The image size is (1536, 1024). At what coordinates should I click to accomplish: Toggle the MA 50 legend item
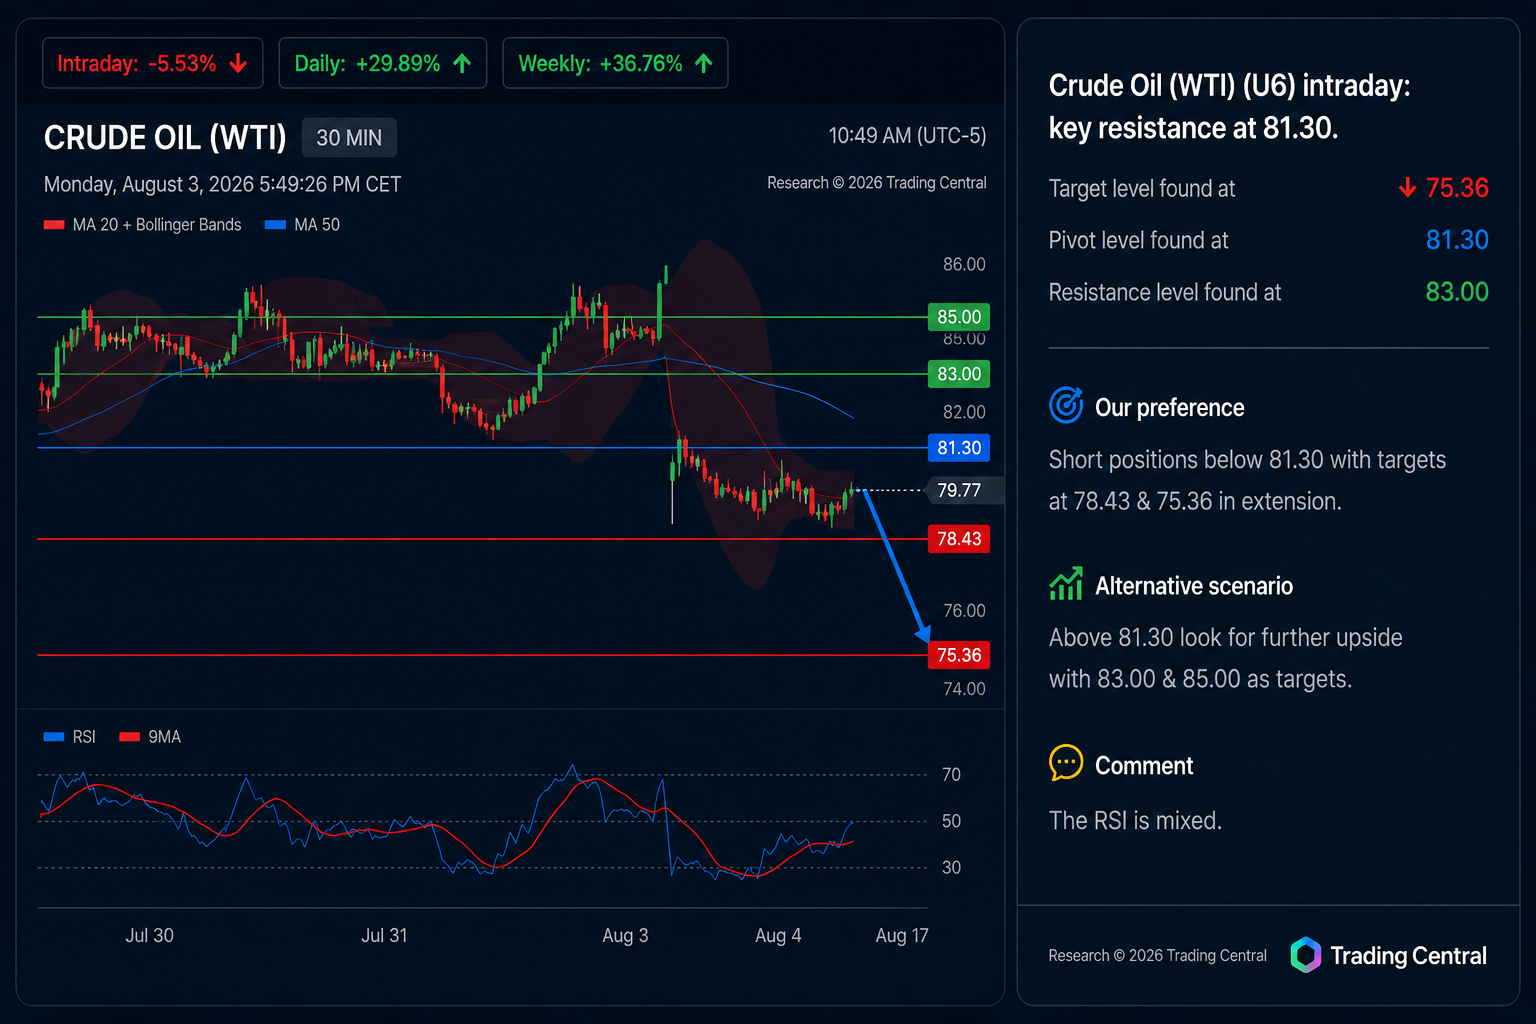click(x=302, y=225)
